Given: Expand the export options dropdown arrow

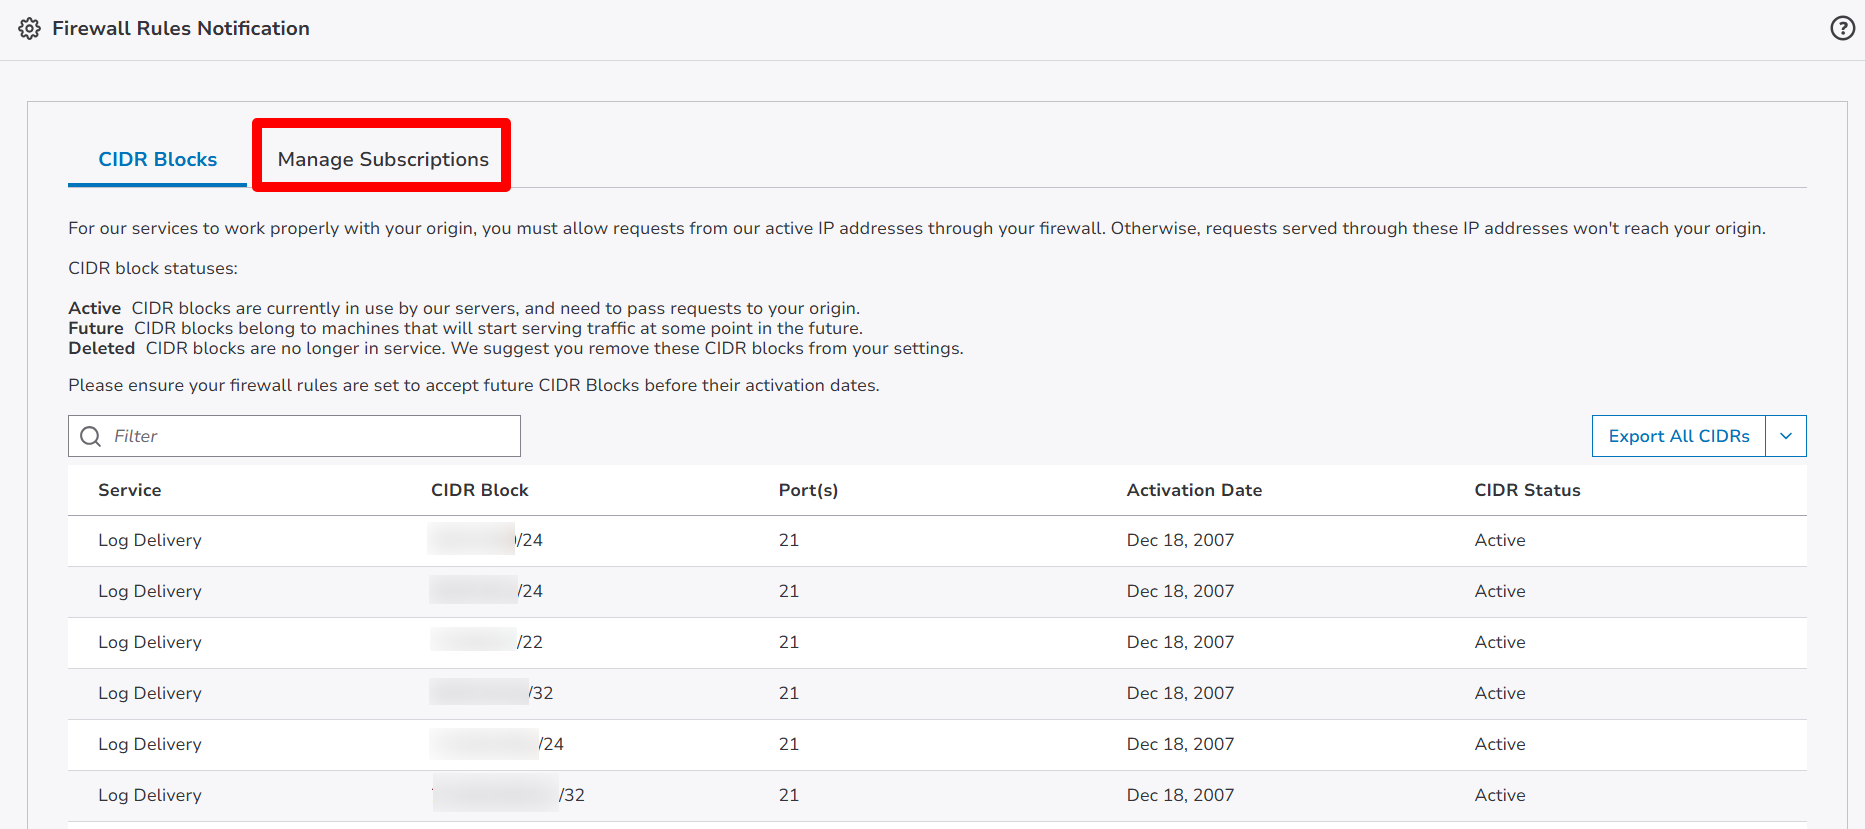Looking at the screenshot, I should point(1786,436).
